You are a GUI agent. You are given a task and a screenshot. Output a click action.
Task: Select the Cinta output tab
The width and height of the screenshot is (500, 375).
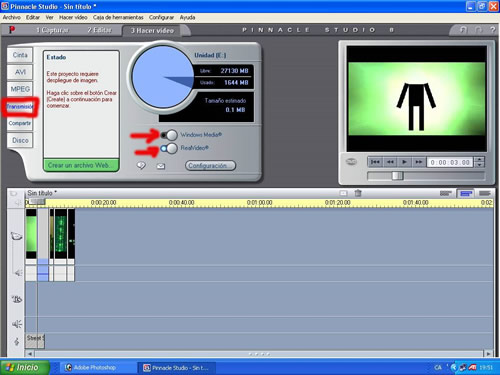[x=20, y=55]
